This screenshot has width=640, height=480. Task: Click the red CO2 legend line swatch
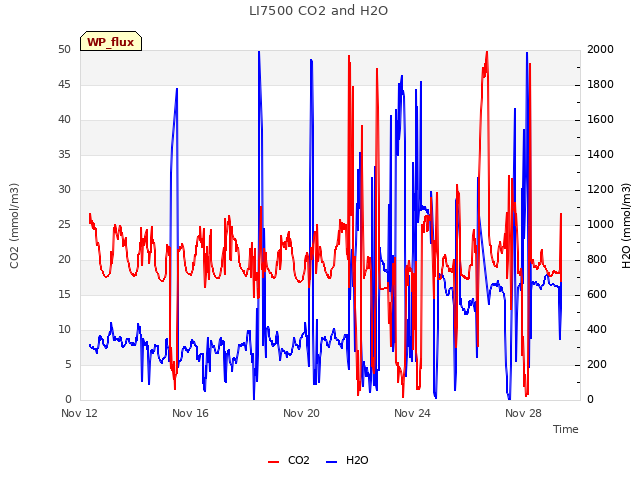273,462
